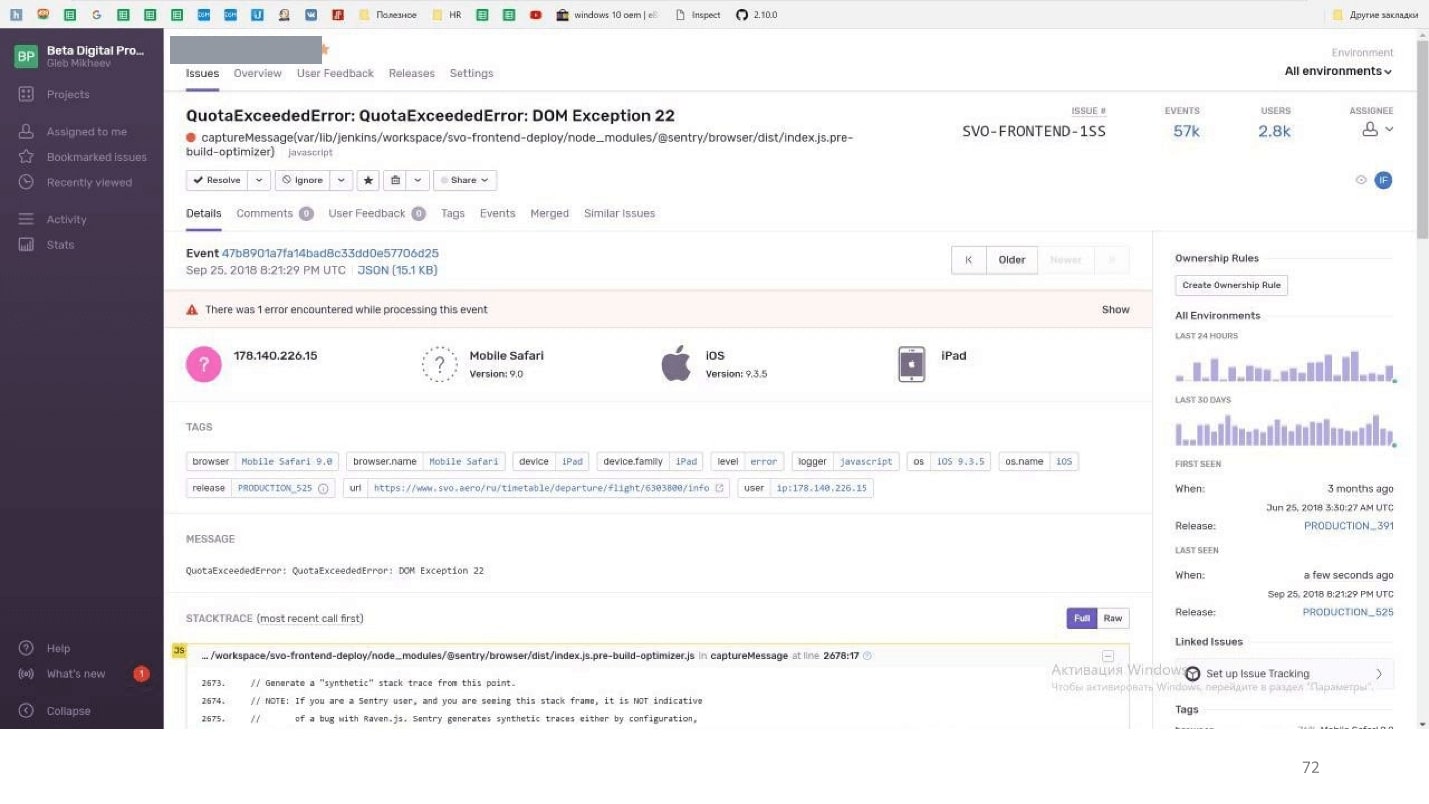Viewport: 1429px width, 804px height.
Task: Open the Ignore options dropdown arrow
Action: [341, 180]
